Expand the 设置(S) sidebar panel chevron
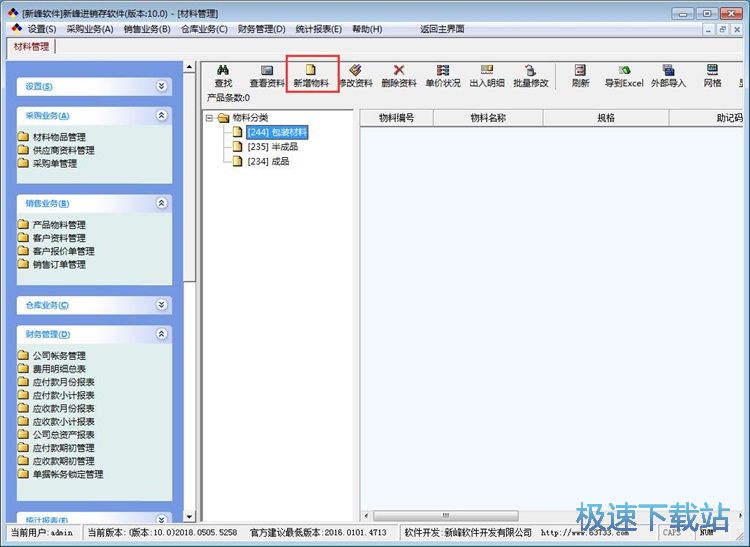This screenshot has height=547, width=750. click(162, 86)
